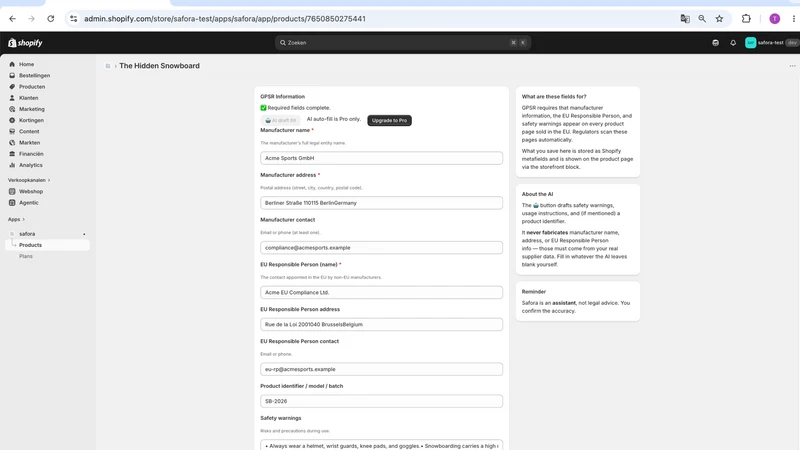The image size is (800, 450).
Task: Click the Upgrade to Pro button
Action: pyautogui.click(x=389, y=120)
